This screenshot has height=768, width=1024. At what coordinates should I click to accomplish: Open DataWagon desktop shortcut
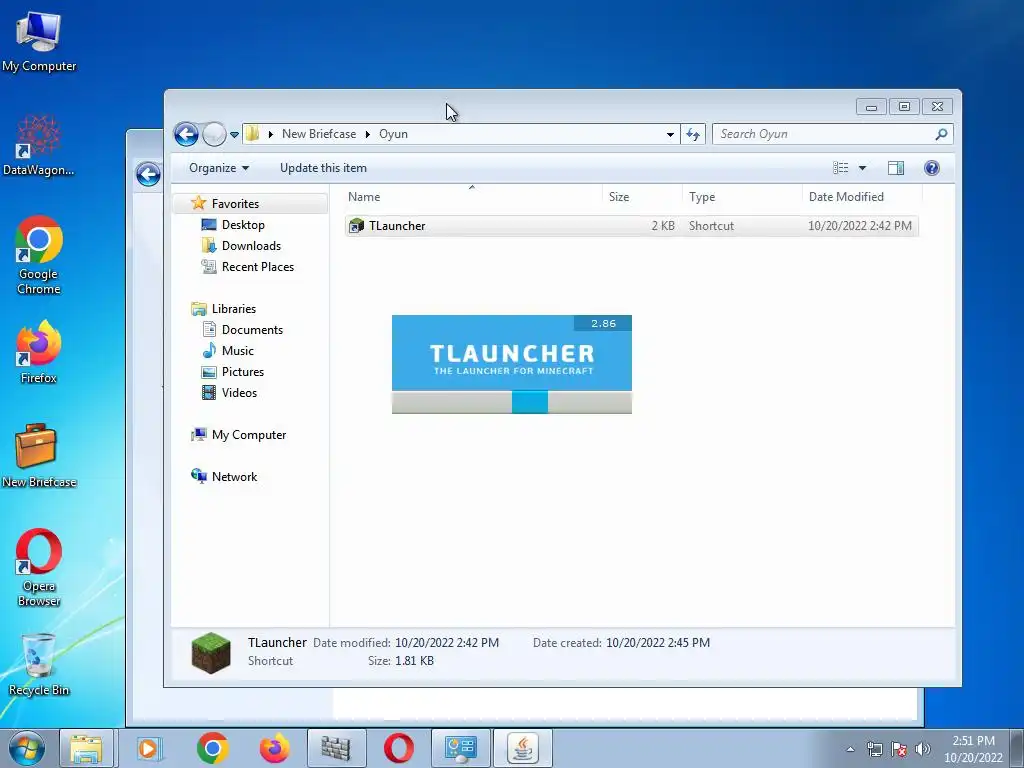pos(39,146)
